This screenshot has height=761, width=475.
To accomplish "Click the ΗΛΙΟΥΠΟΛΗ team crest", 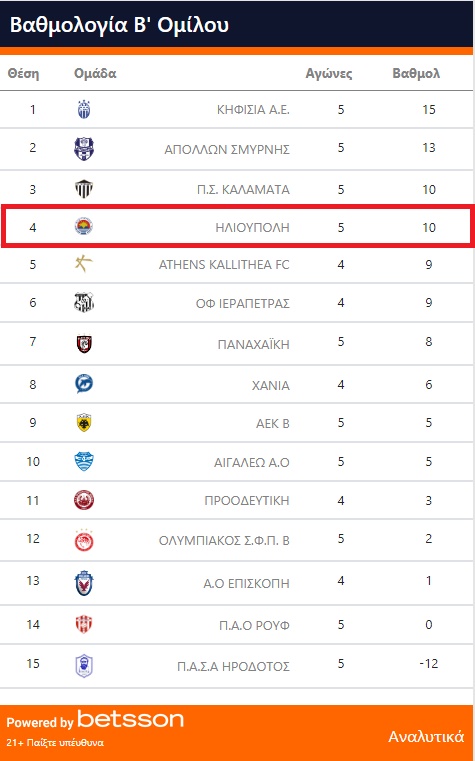I will (x=84, y=226).
